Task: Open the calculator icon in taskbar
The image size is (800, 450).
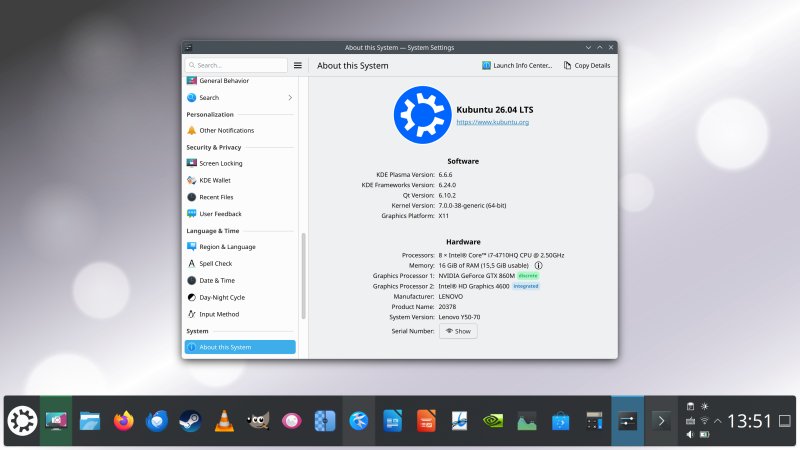Action: coord(594,421)
